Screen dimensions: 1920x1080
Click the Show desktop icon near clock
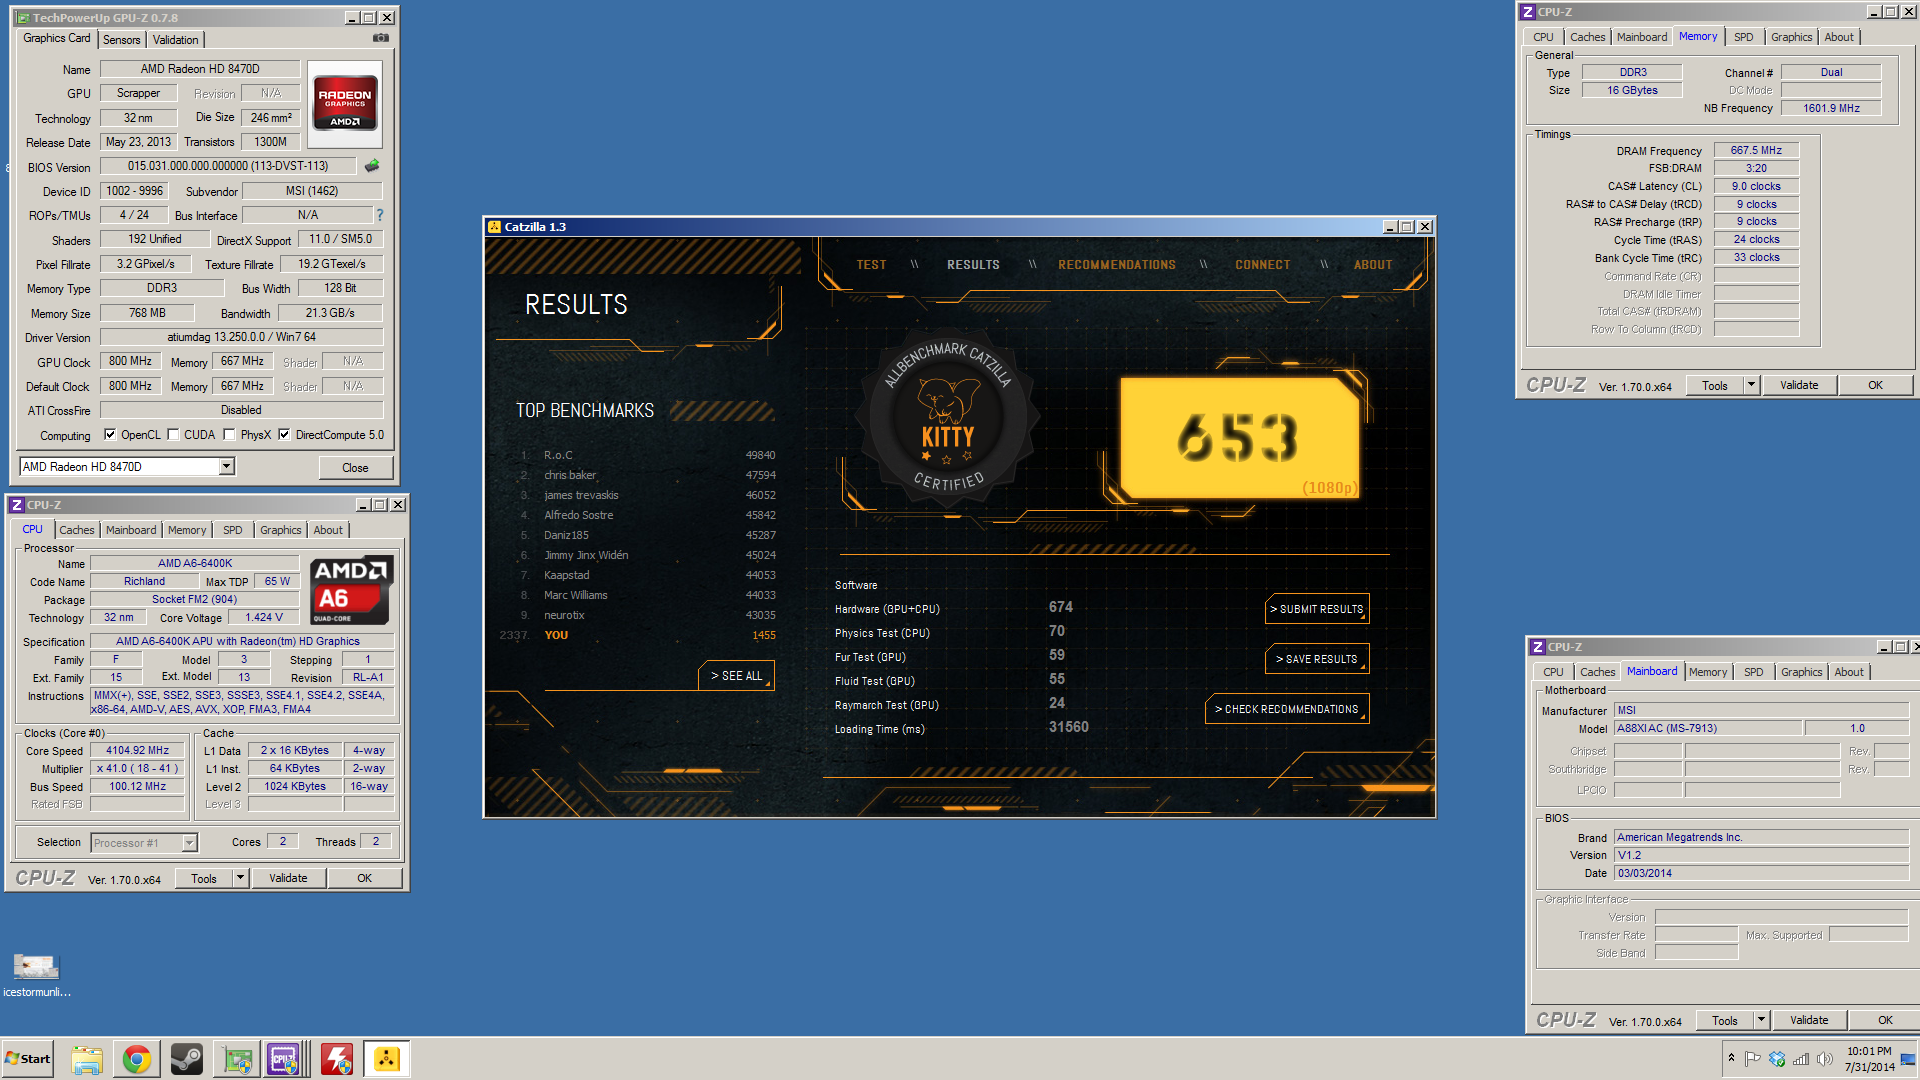click(1908, 1059)
